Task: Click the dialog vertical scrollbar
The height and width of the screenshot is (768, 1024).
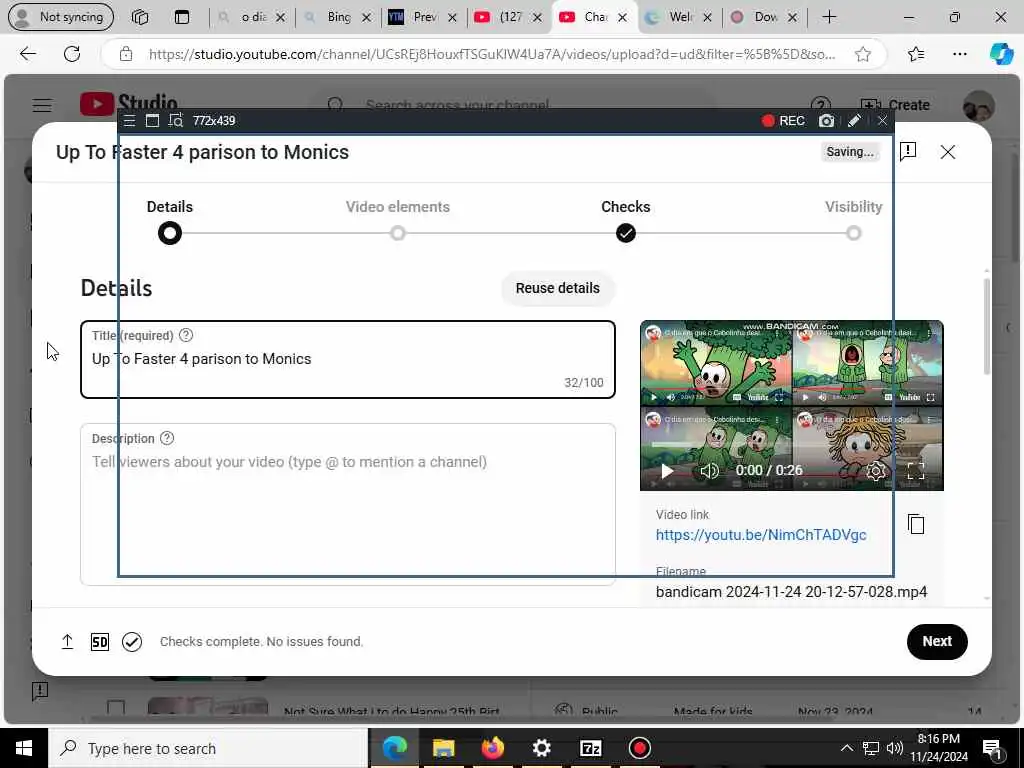Action: [x=986, y=327]
